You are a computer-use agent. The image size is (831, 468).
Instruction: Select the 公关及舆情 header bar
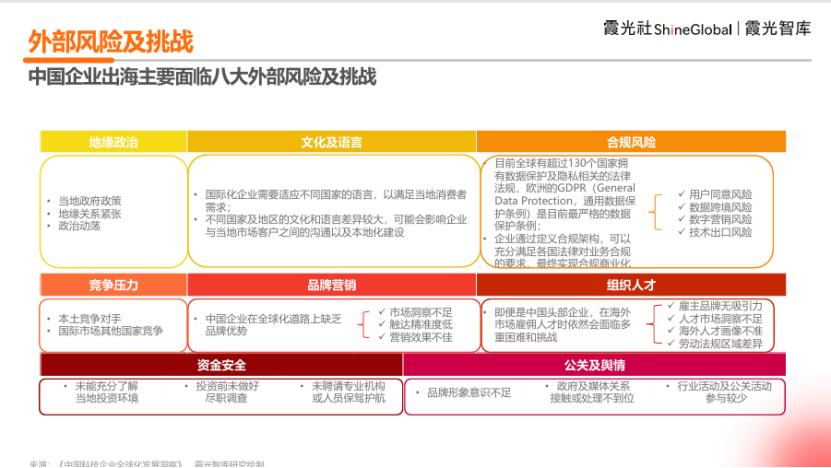(x=595, y=365)
